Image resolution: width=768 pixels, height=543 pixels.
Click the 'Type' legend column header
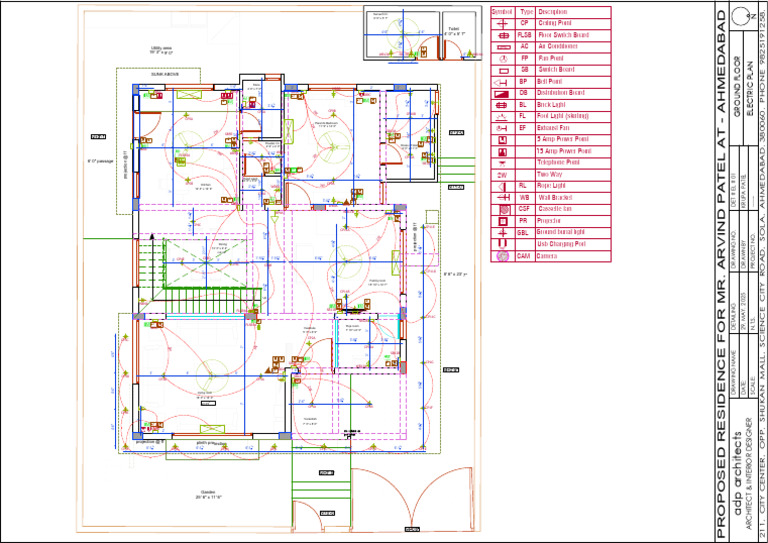point(527,12)
